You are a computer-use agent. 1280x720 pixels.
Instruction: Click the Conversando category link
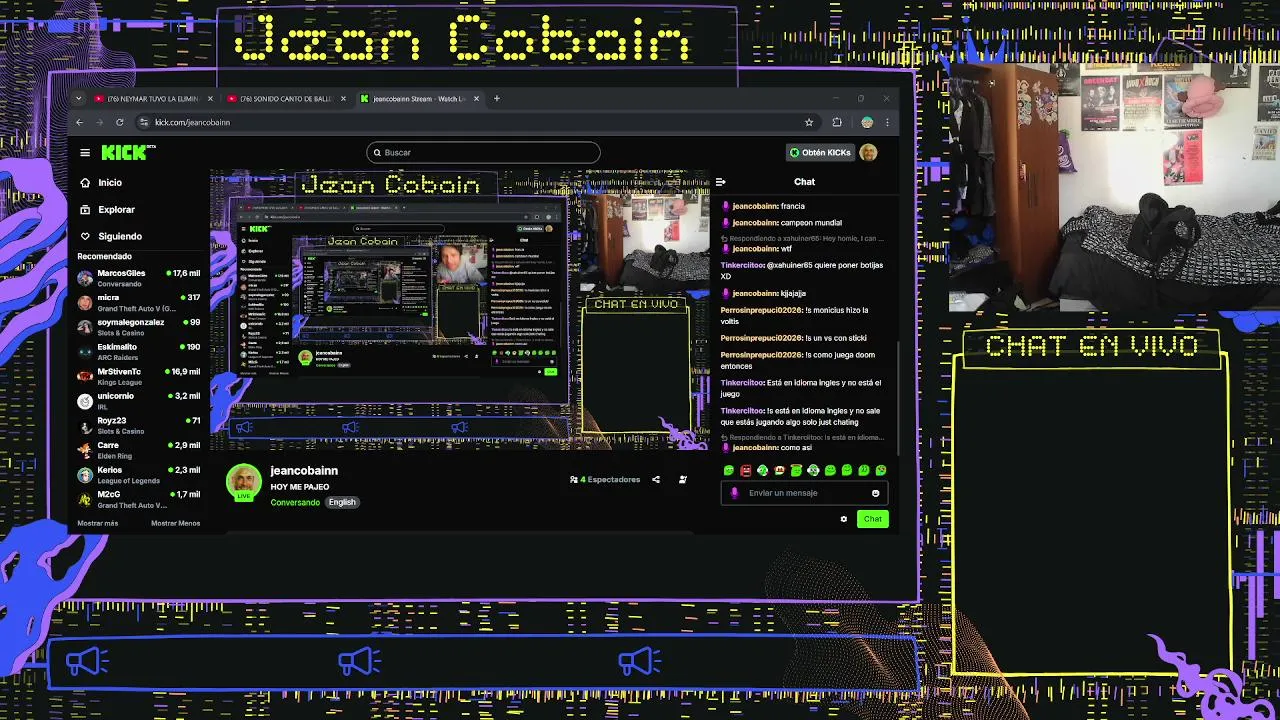click(x=295, y=502)
